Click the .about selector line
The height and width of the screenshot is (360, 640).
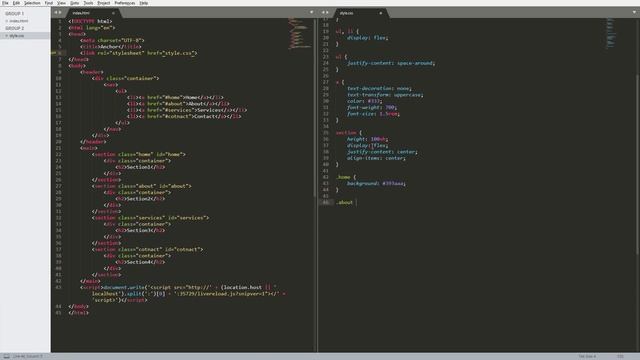coord(344,202)
